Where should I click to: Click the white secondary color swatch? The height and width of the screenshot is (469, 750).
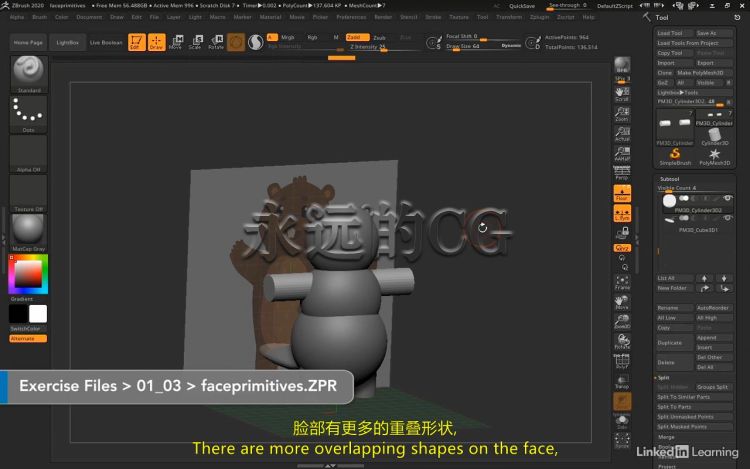click(x=38, y=314)
